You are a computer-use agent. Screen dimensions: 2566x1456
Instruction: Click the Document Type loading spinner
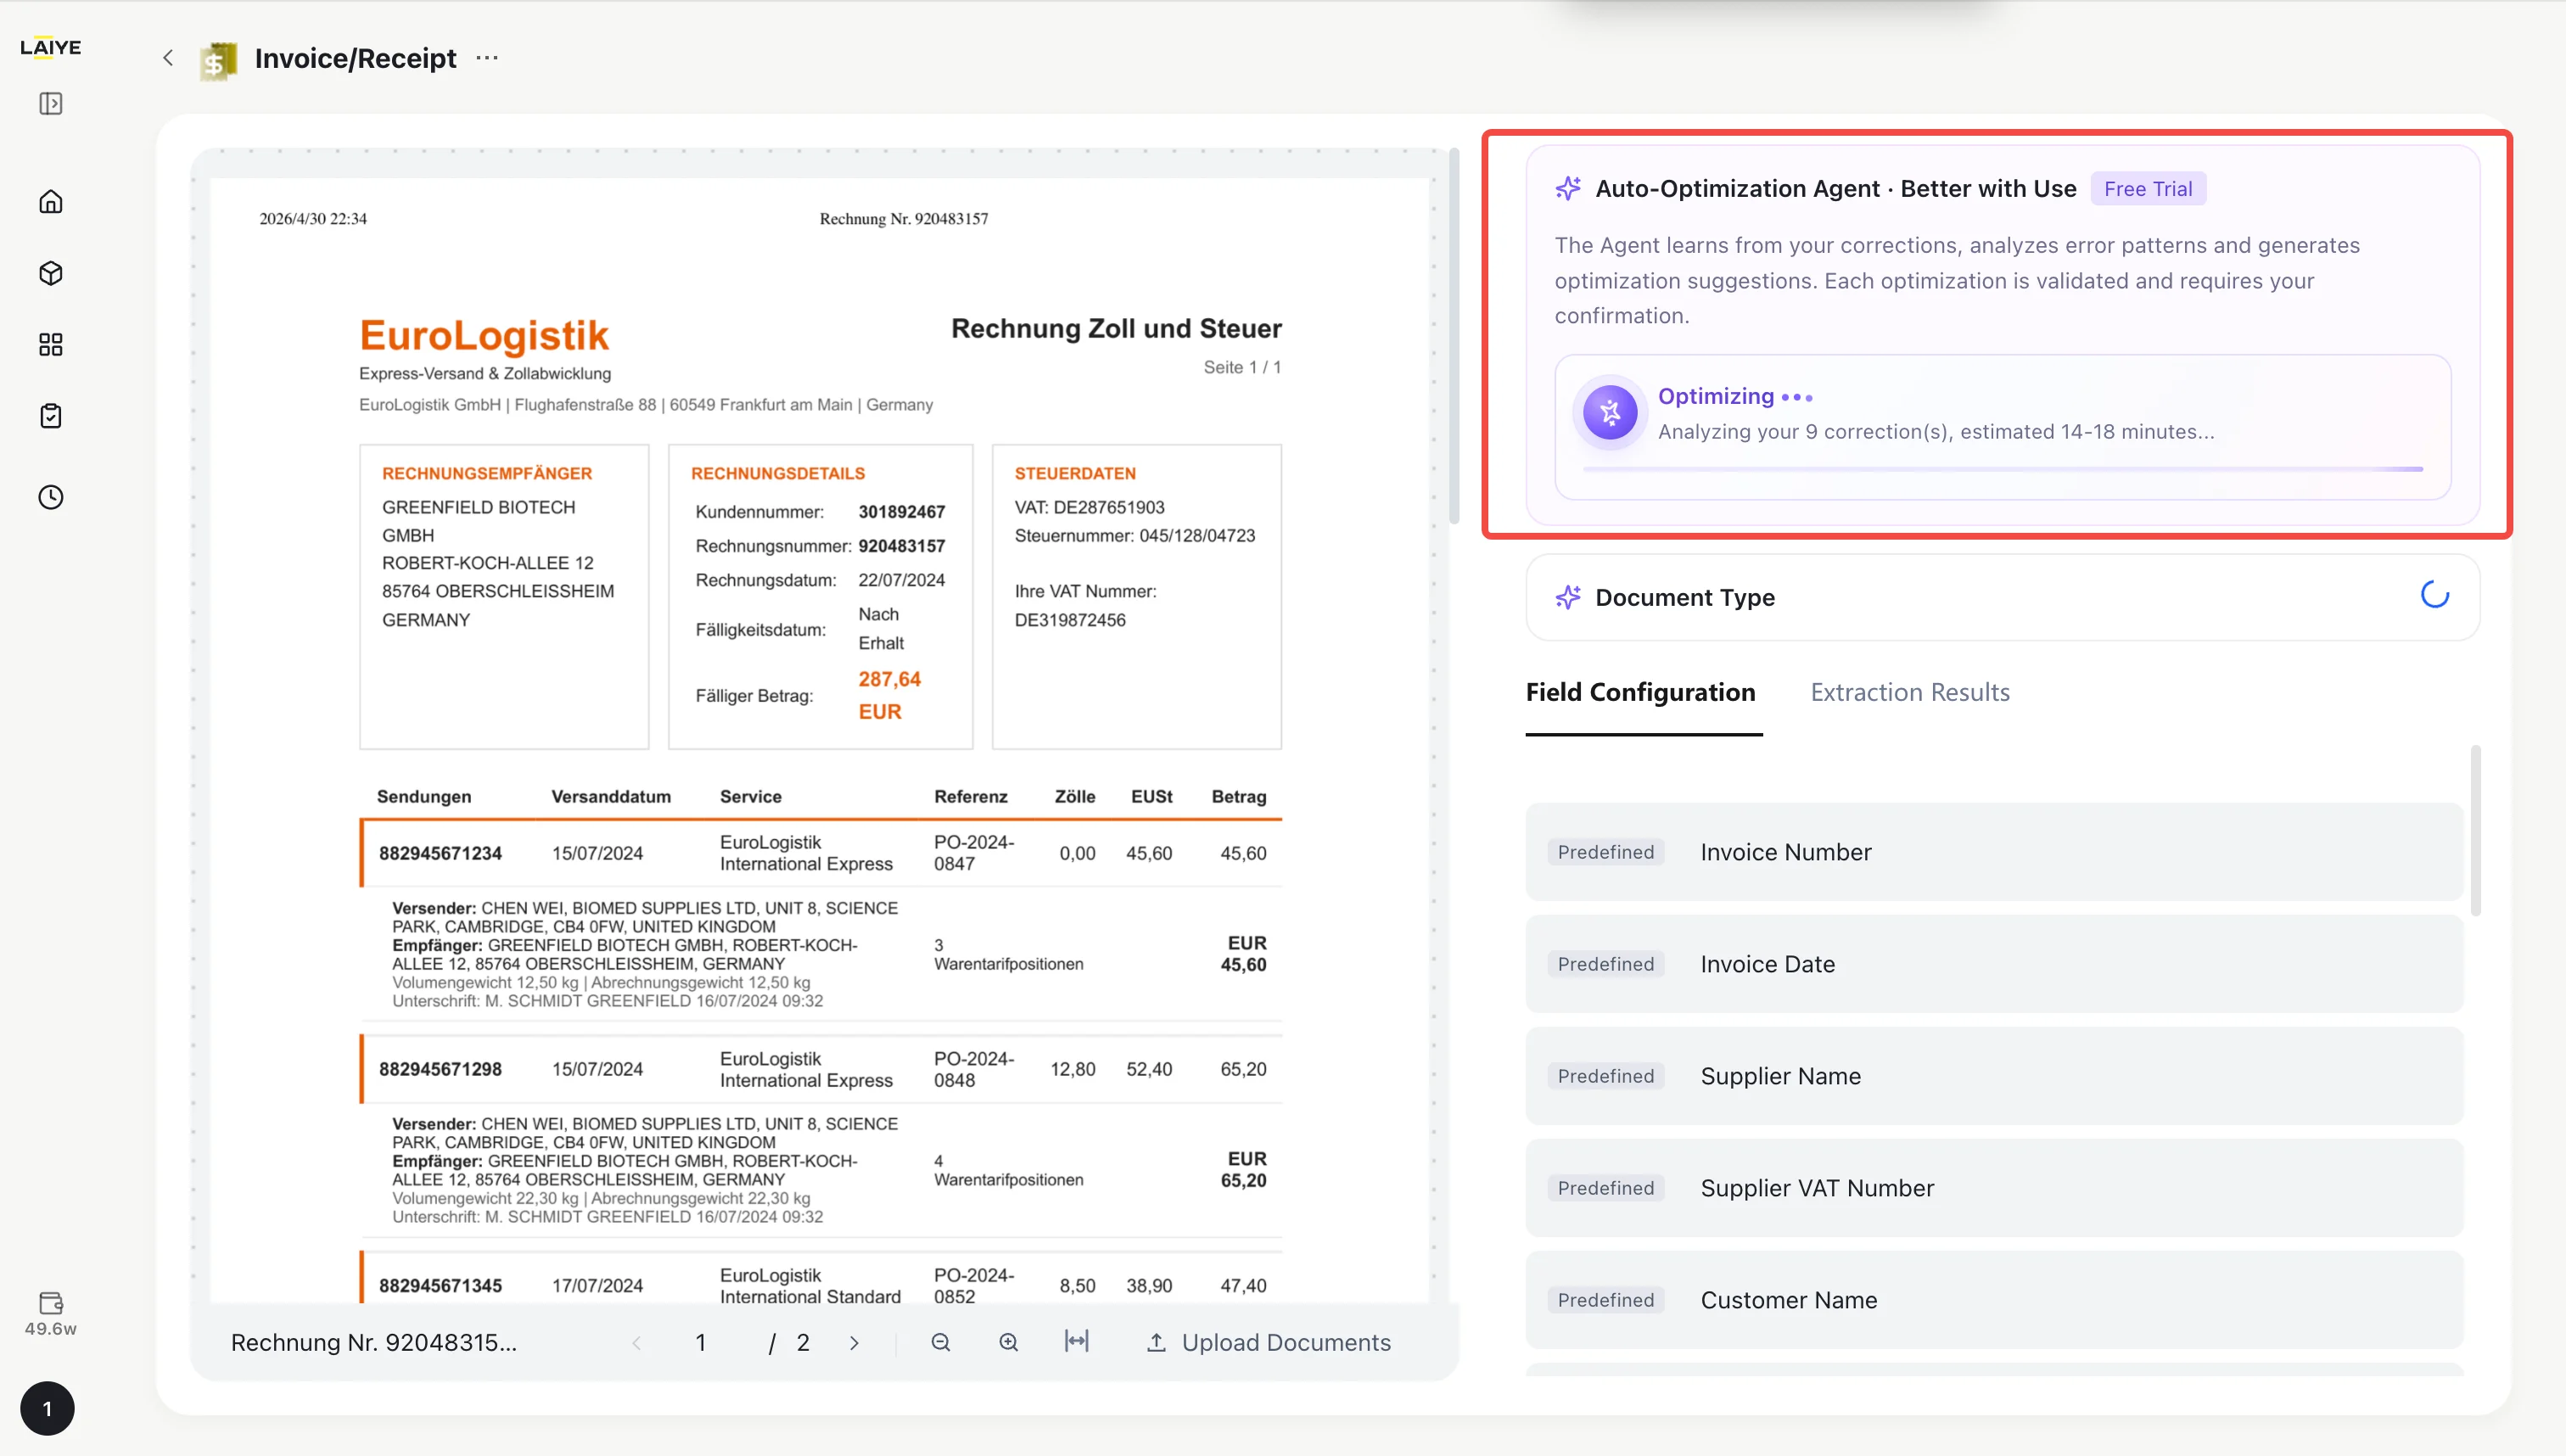tap(2434, 595)
